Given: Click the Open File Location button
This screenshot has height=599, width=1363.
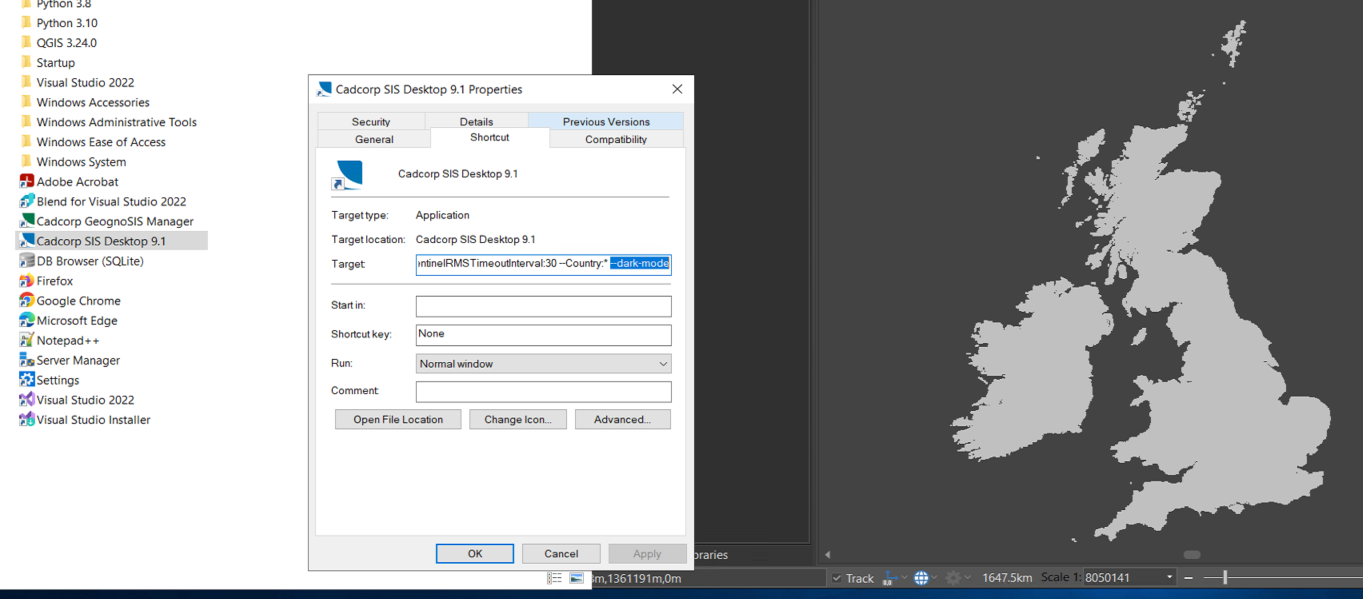Looking at the screenshot, I should click(x=398, y=420).
